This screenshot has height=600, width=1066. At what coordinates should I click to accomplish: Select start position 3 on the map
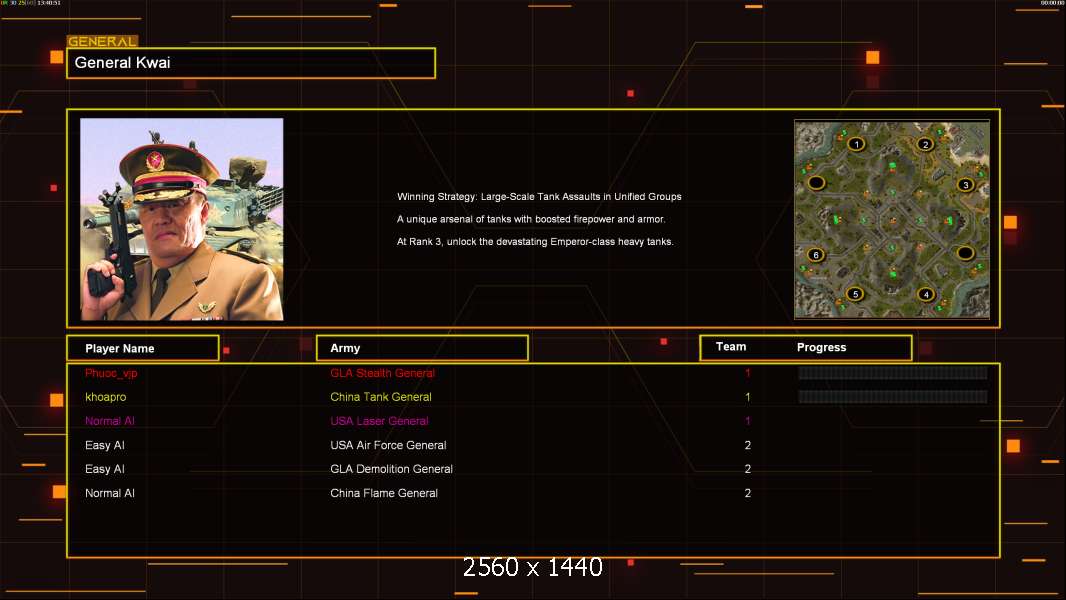coord(965,185)
